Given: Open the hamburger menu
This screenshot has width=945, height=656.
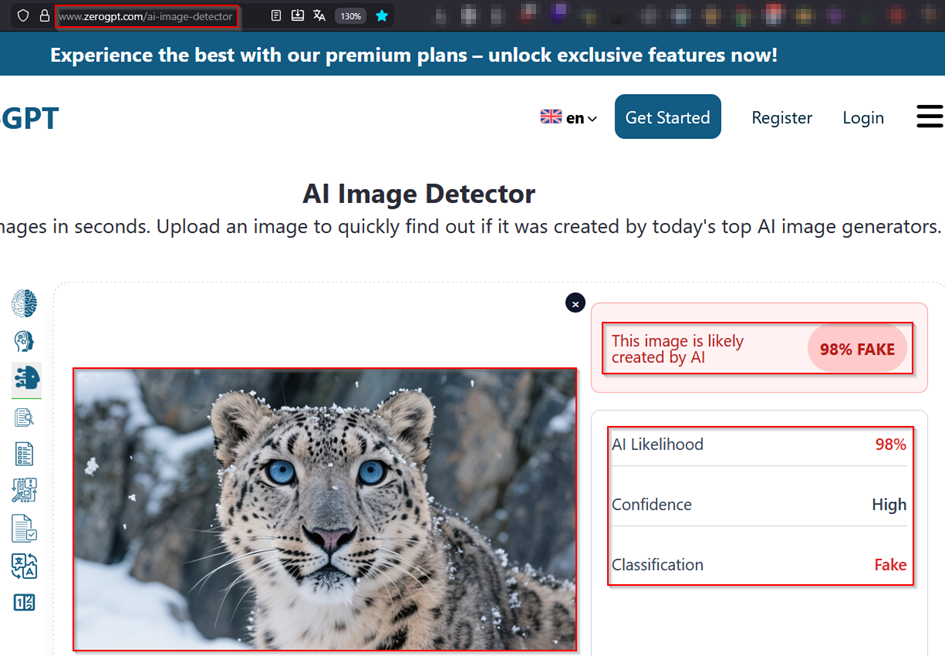Looking at the screenshot, I should pos(929,117).
